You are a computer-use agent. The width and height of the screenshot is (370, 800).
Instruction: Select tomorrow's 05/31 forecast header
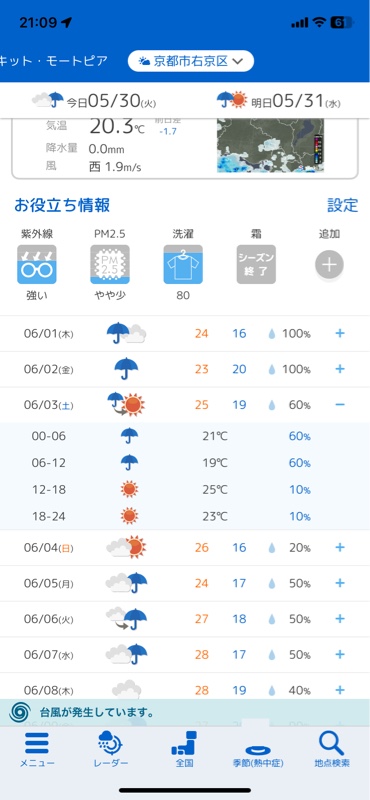coord(279,101)
